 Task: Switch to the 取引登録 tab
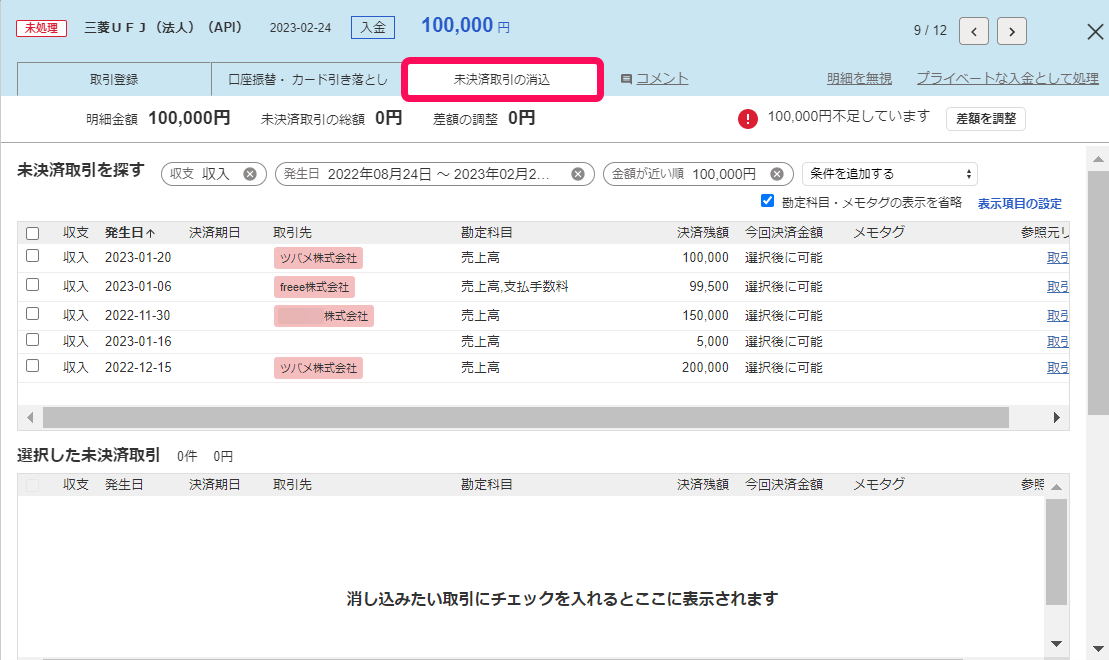pos(114,79)
